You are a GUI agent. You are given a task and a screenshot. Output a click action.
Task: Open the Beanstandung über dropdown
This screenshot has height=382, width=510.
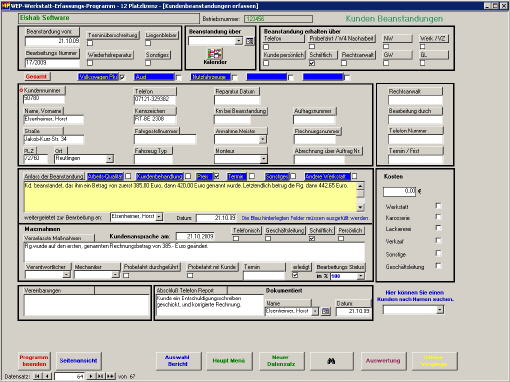[x=239, y=41]
